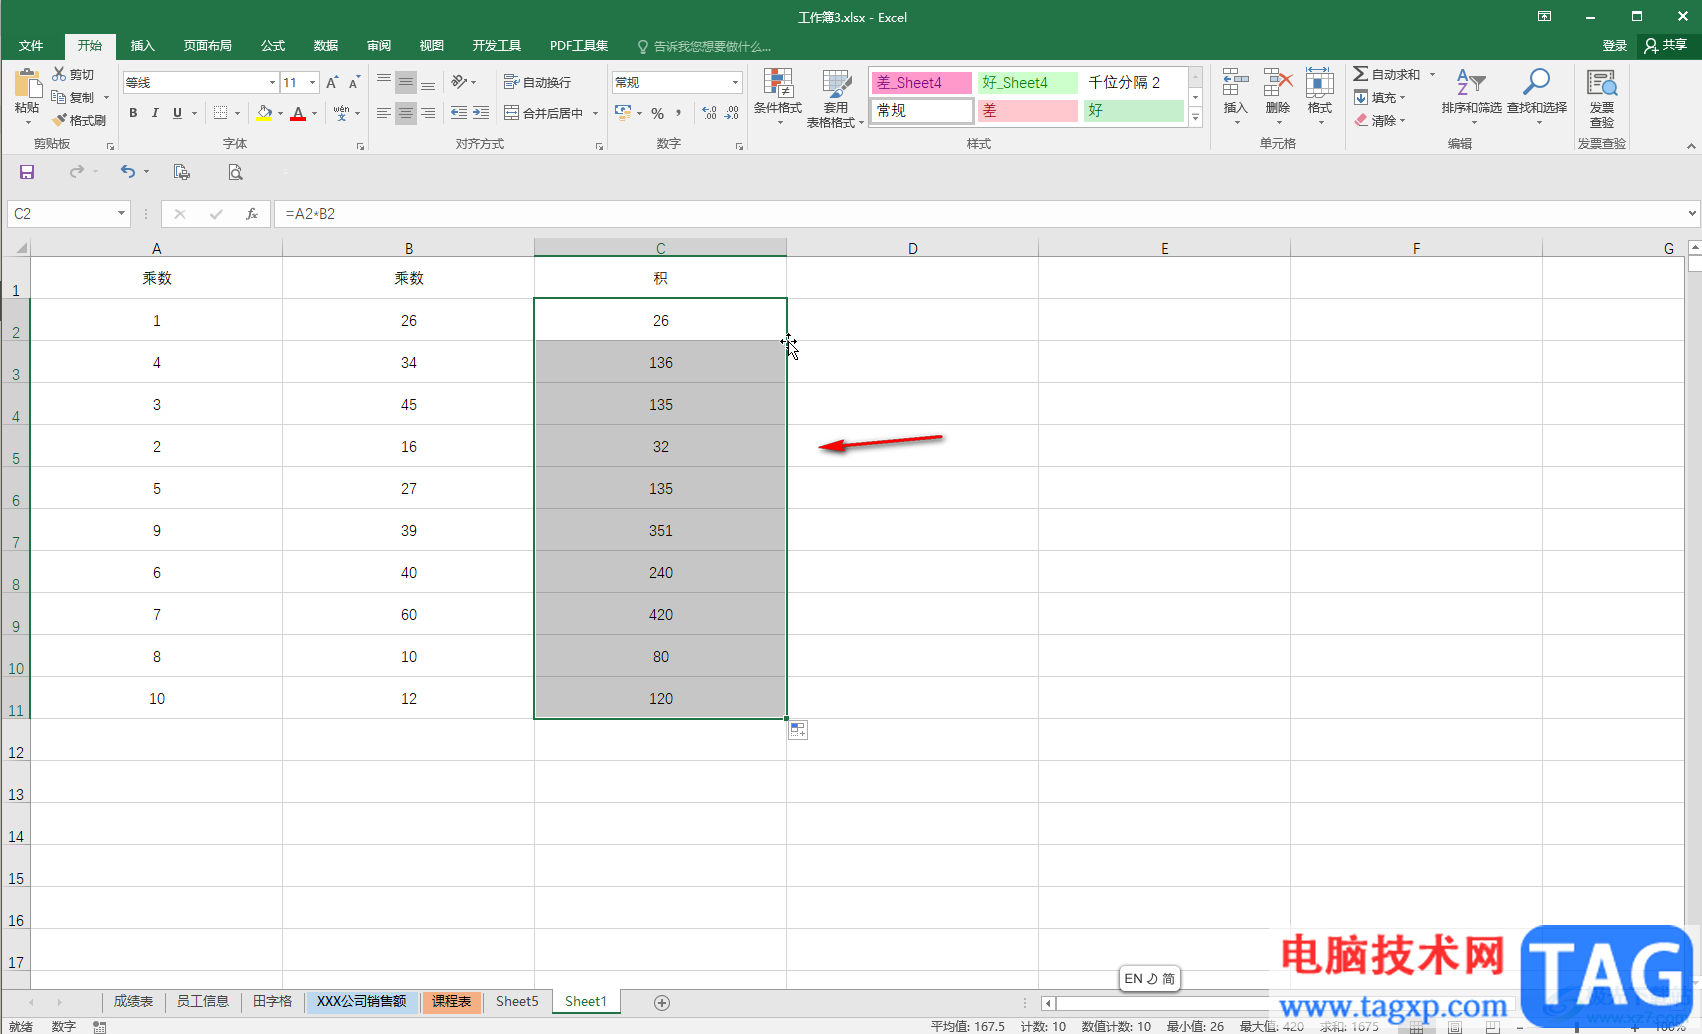Click the Tell Me search box
Image resolution: width=1702 pixels, height=1034 pixels.
click(704, 46)
